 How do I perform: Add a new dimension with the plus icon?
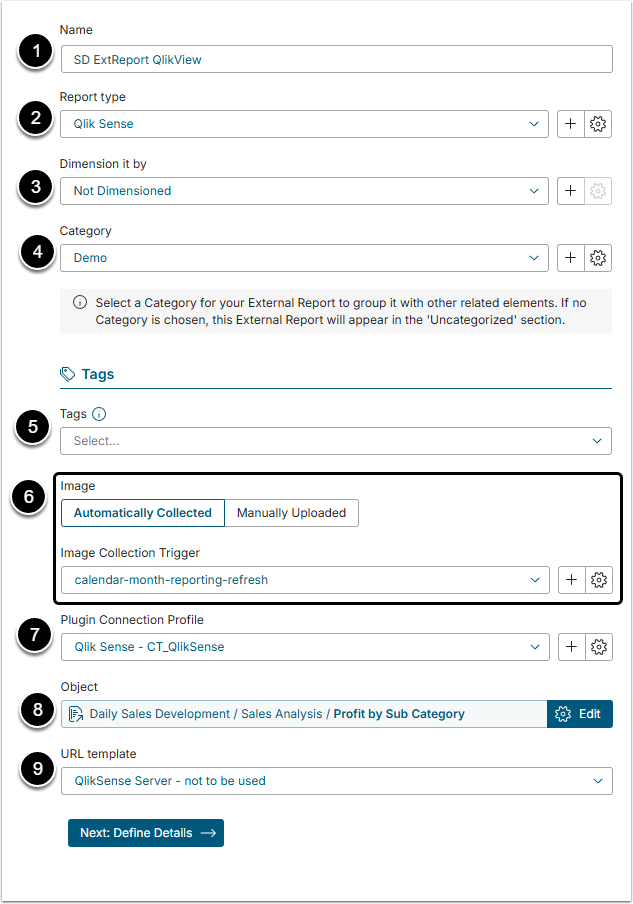[x=570, y=191]
